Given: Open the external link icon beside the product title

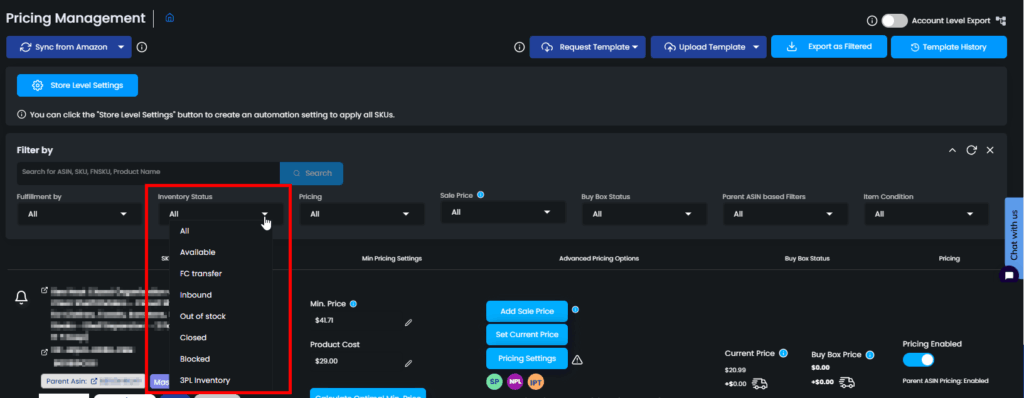Looking at the screenshot, I should pyautogui.click(x=44, y=291).
